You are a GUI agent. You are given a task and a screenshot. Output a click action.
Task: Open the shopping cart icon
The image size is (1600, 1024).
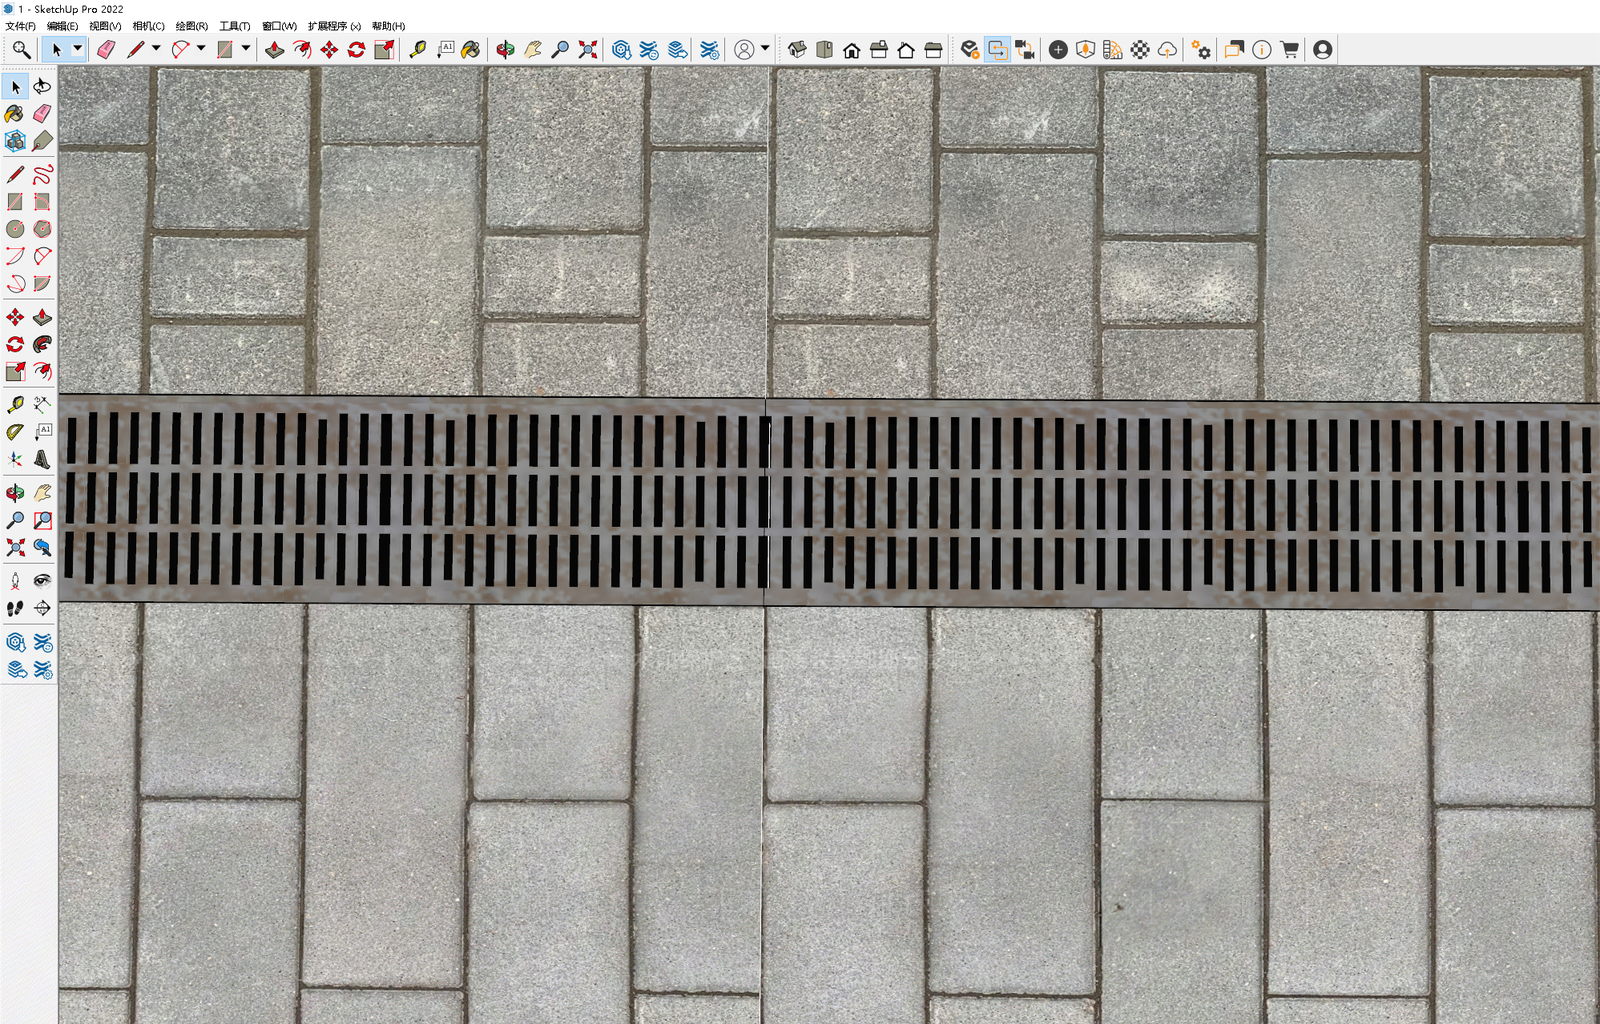click(x=1289, y=49)
